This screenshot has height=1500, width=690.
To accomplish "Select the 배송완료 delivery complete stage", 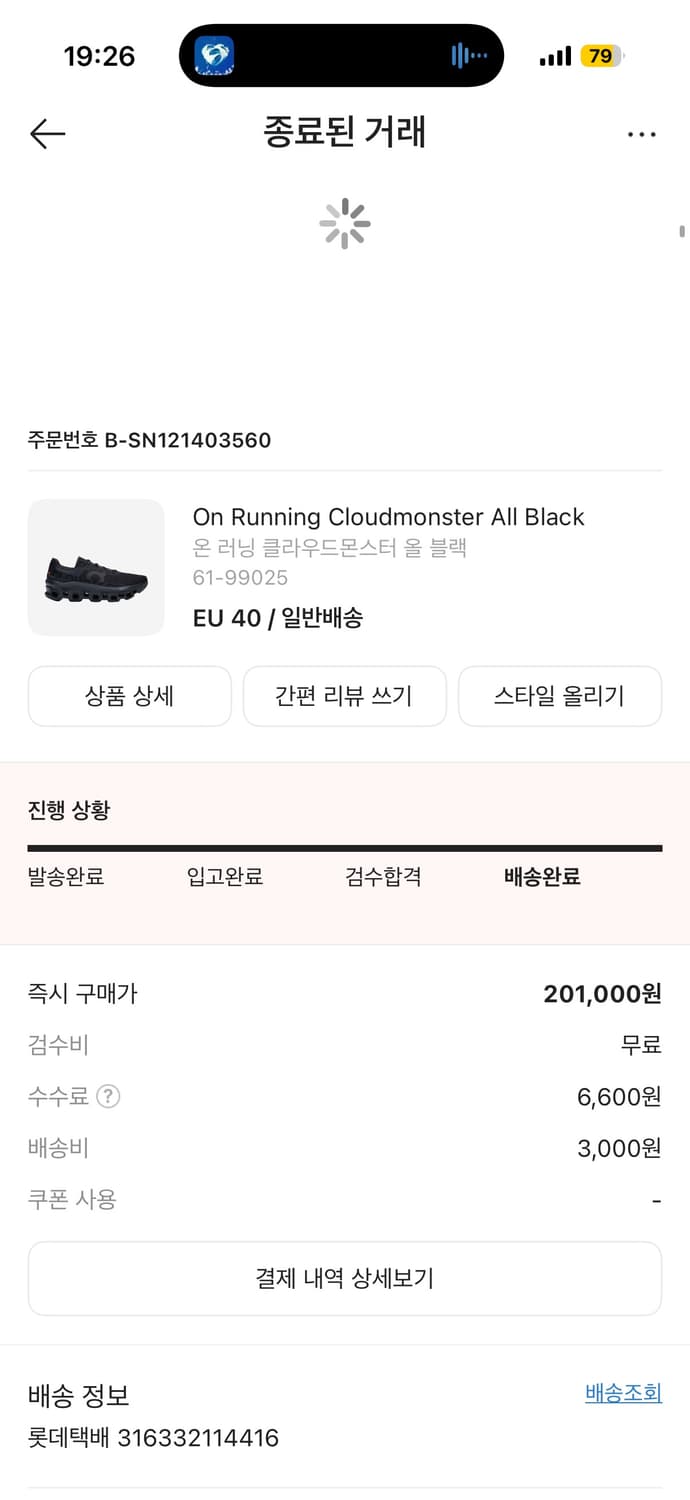I will pos(541,876).
